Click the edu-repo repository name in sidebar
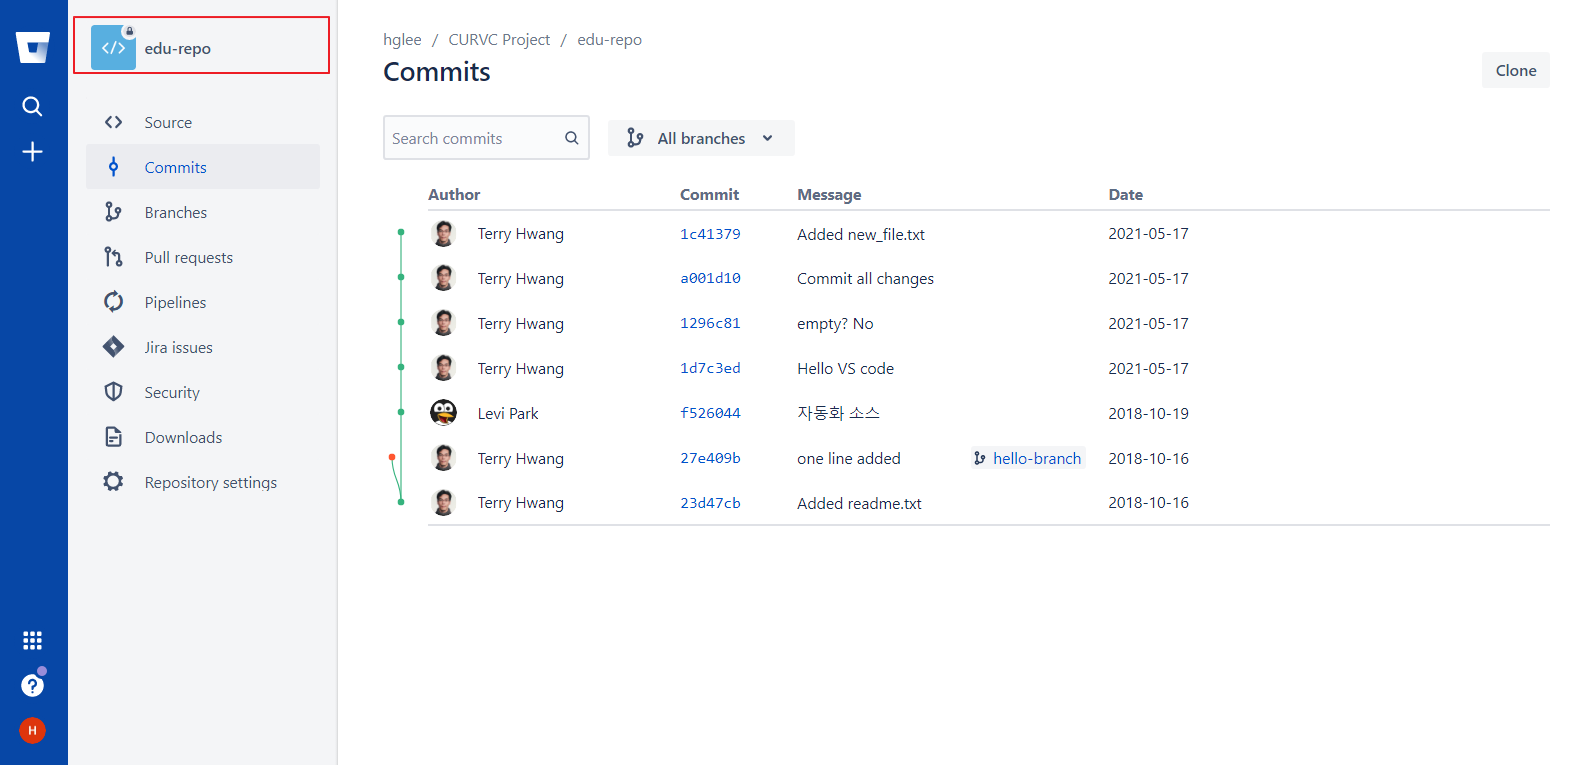 coord(177,48)
